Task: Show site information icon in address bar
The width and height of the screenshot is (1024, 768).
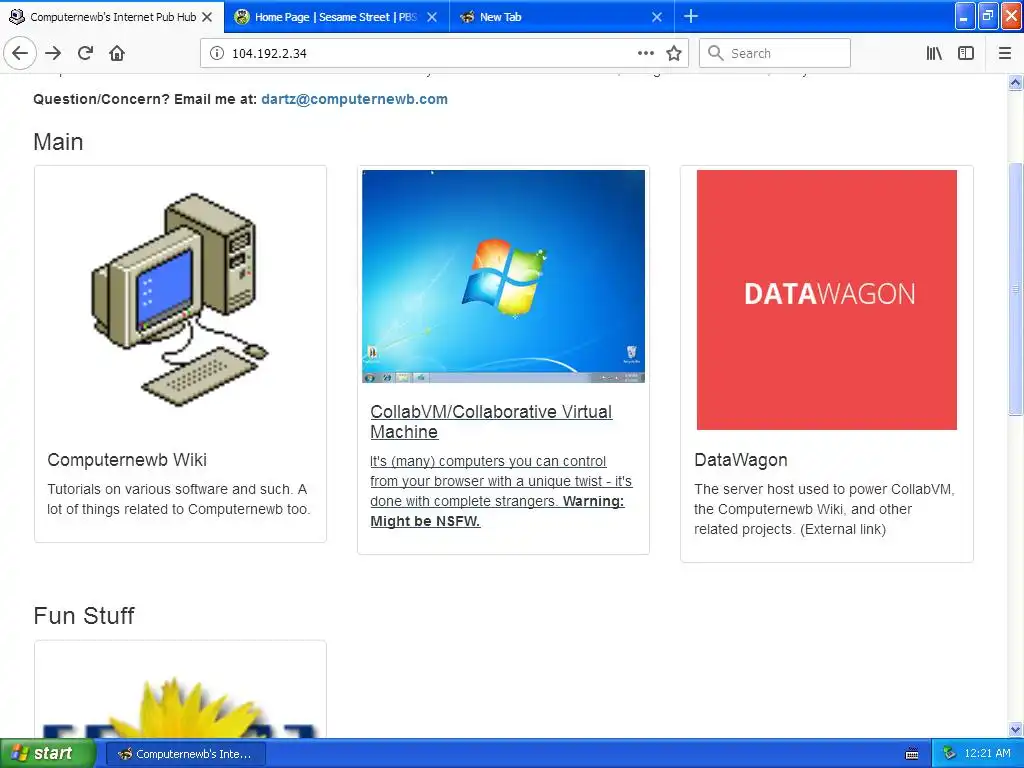Action: click(x=217, y=54)
